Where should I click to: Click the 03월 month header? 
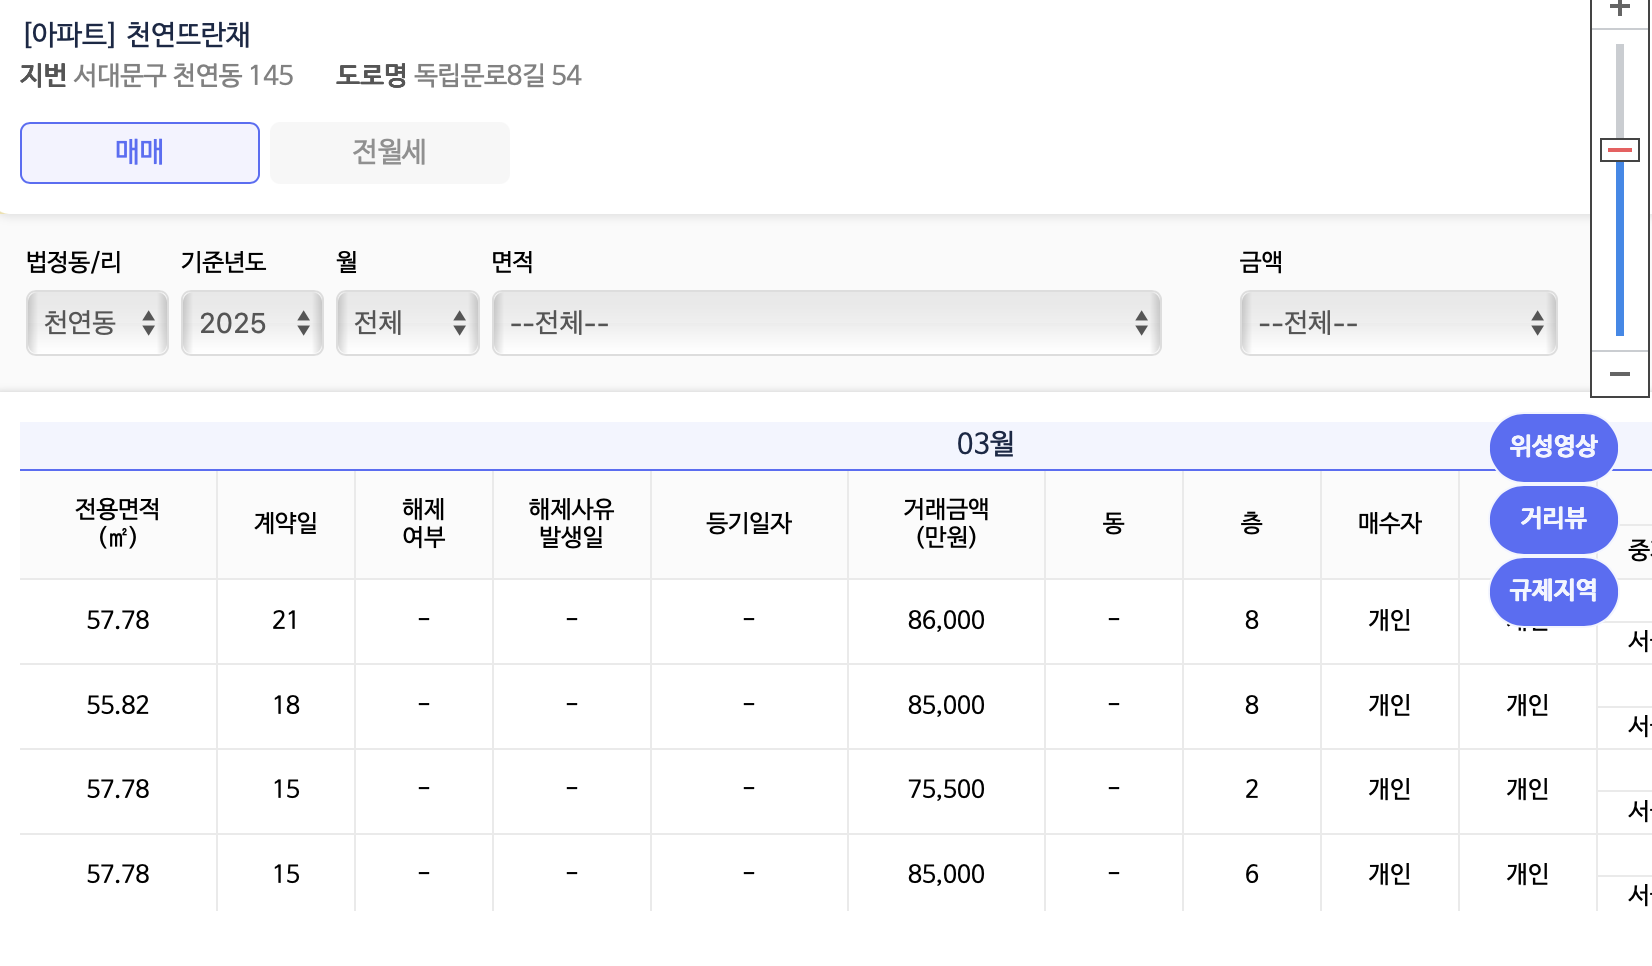tap(986, 444)
